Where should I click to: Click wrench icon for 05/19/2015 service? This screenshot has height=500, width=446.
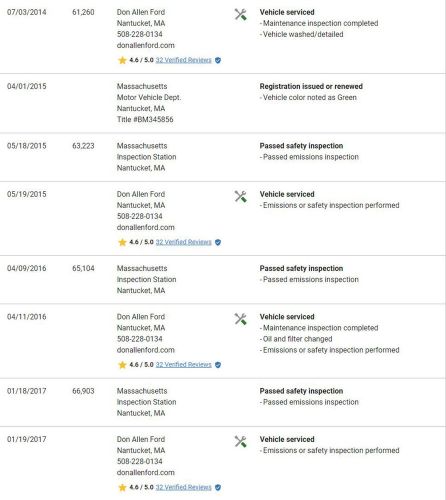click(240, 197)
